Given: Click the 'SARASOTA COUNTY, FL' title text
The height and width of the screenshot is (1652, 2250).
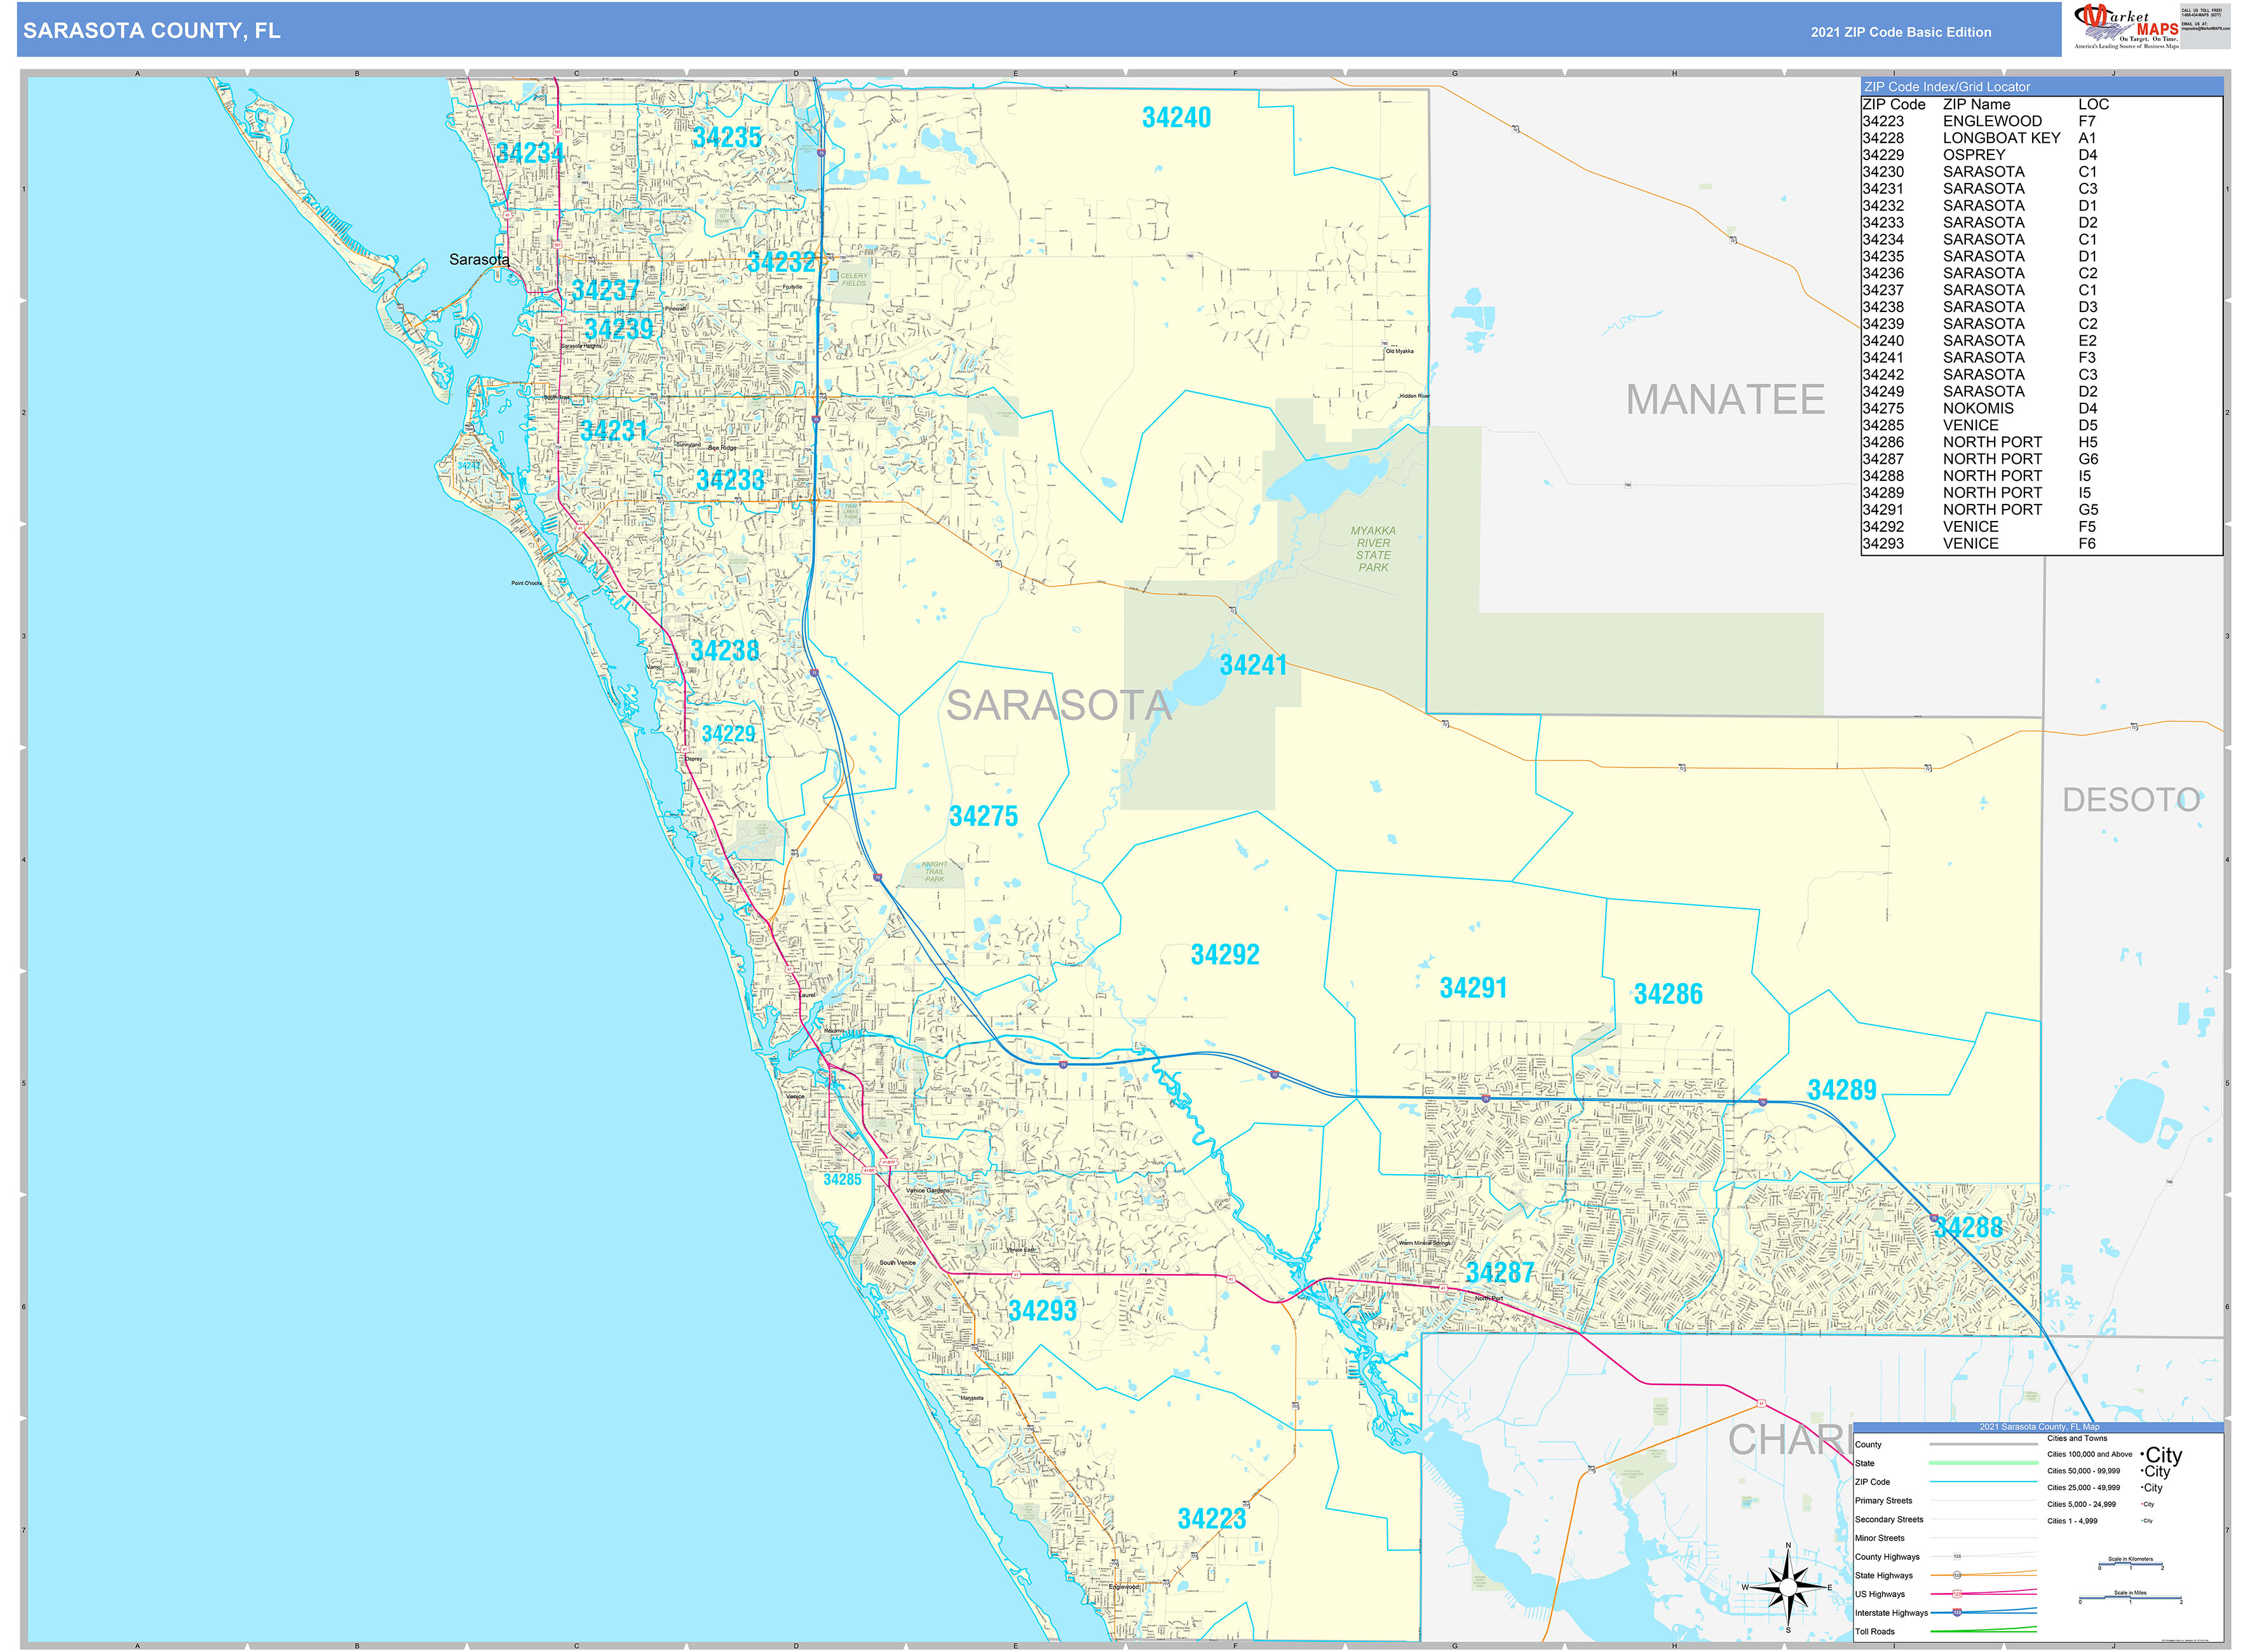Looking at the screenshot, I should pyautogui.click(x=152, y=30).
